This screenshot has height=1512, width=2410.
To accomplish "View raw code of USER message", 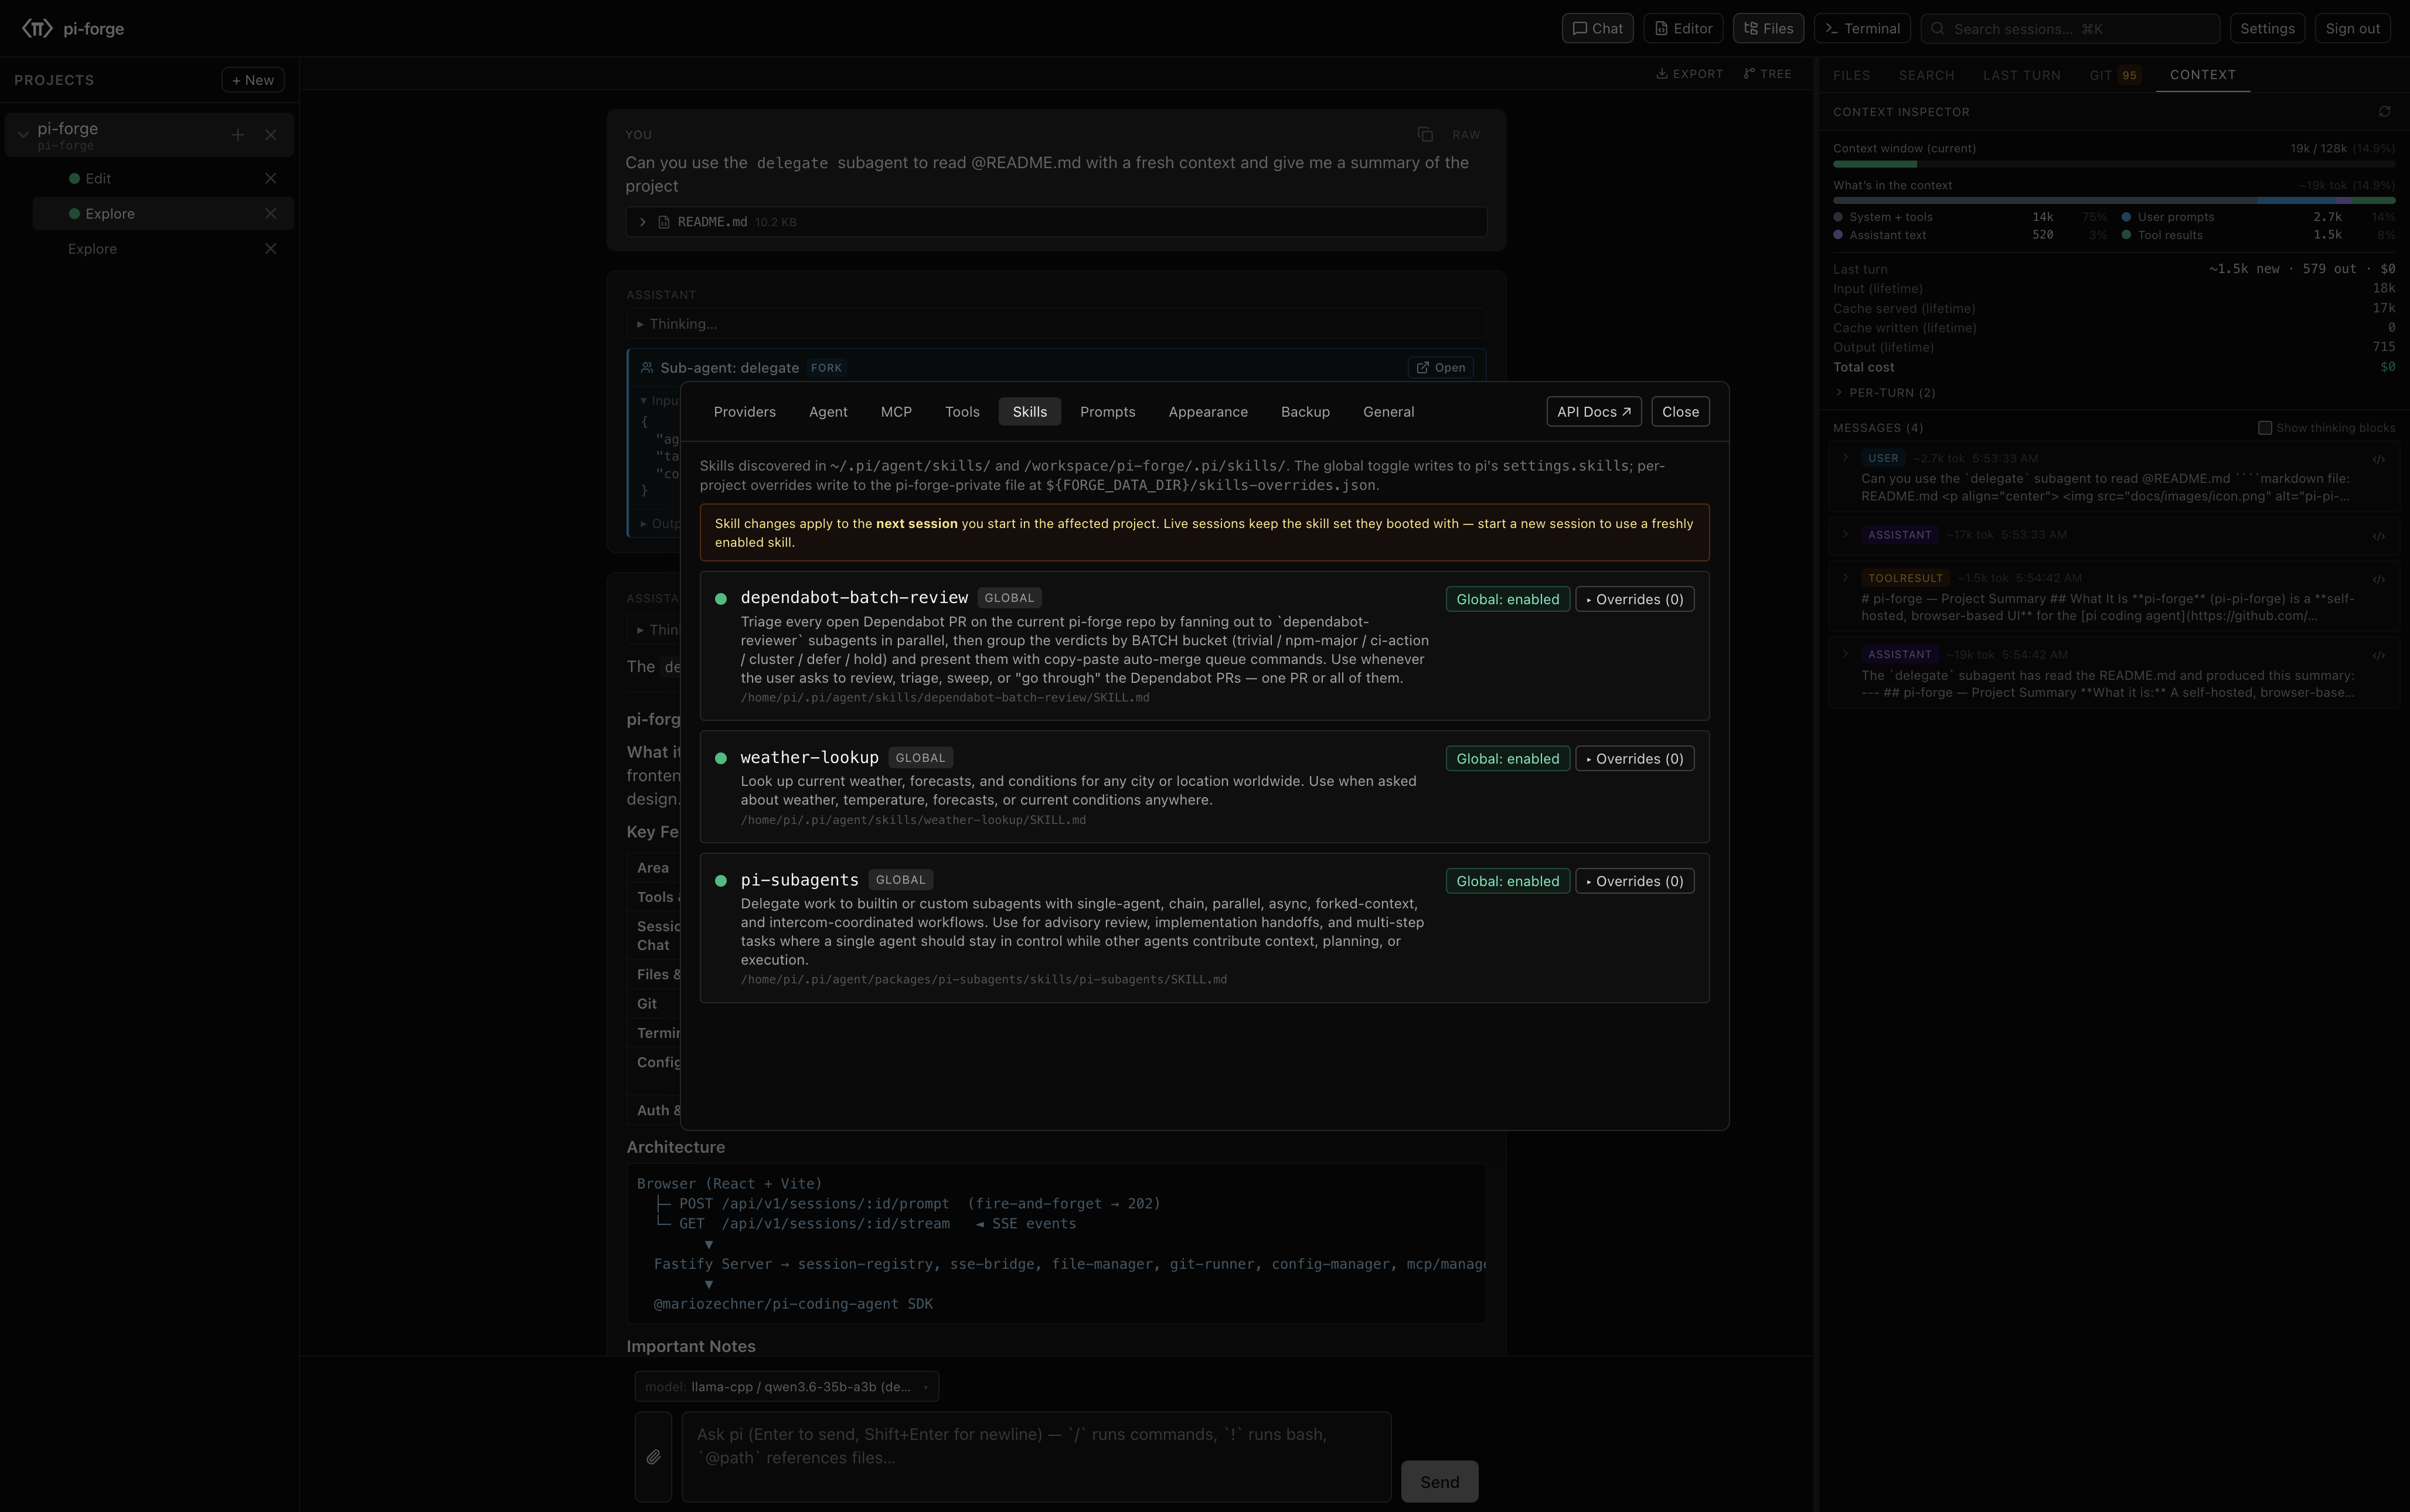I will tap(2379, 460).
